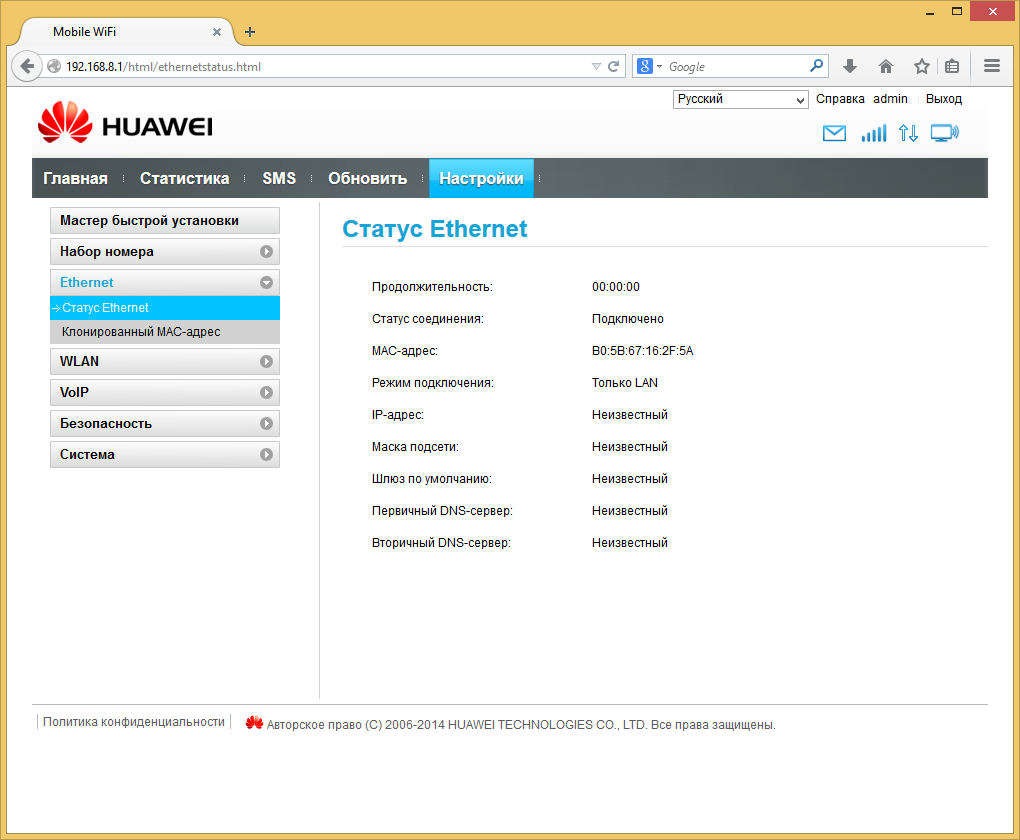Click the Только LAN value
The height and width of the screenshot is (840, 1020).
[x=624, y=383]
